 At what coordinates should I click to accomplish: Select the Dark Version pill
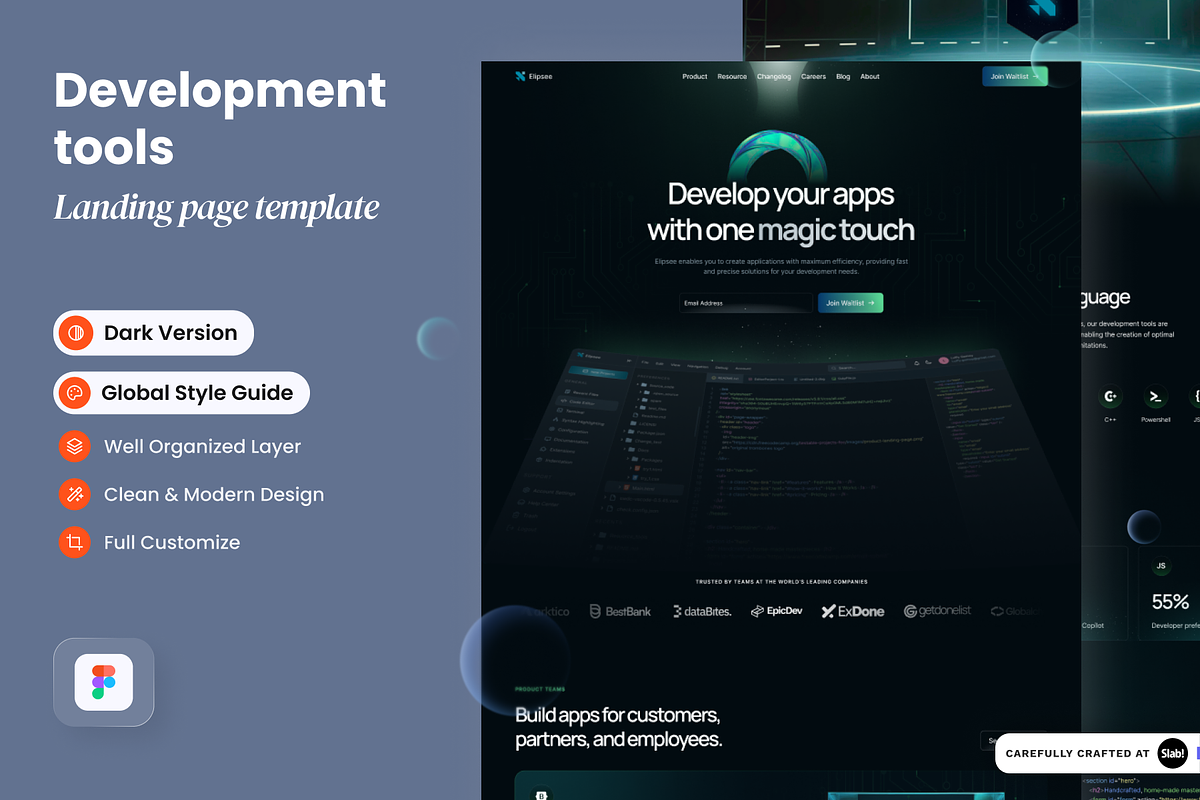click(x=154, y=333)
